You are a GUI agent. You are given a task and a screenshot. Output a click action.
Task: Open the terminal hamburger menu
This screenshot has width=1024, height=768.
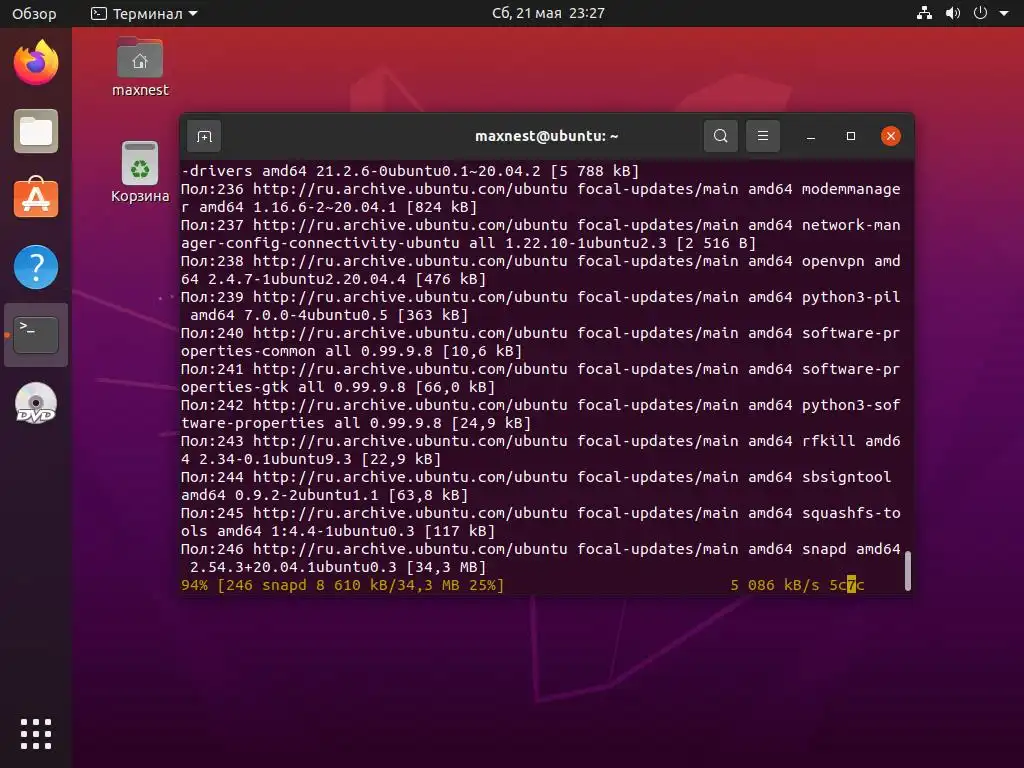(x=762, y=136)
